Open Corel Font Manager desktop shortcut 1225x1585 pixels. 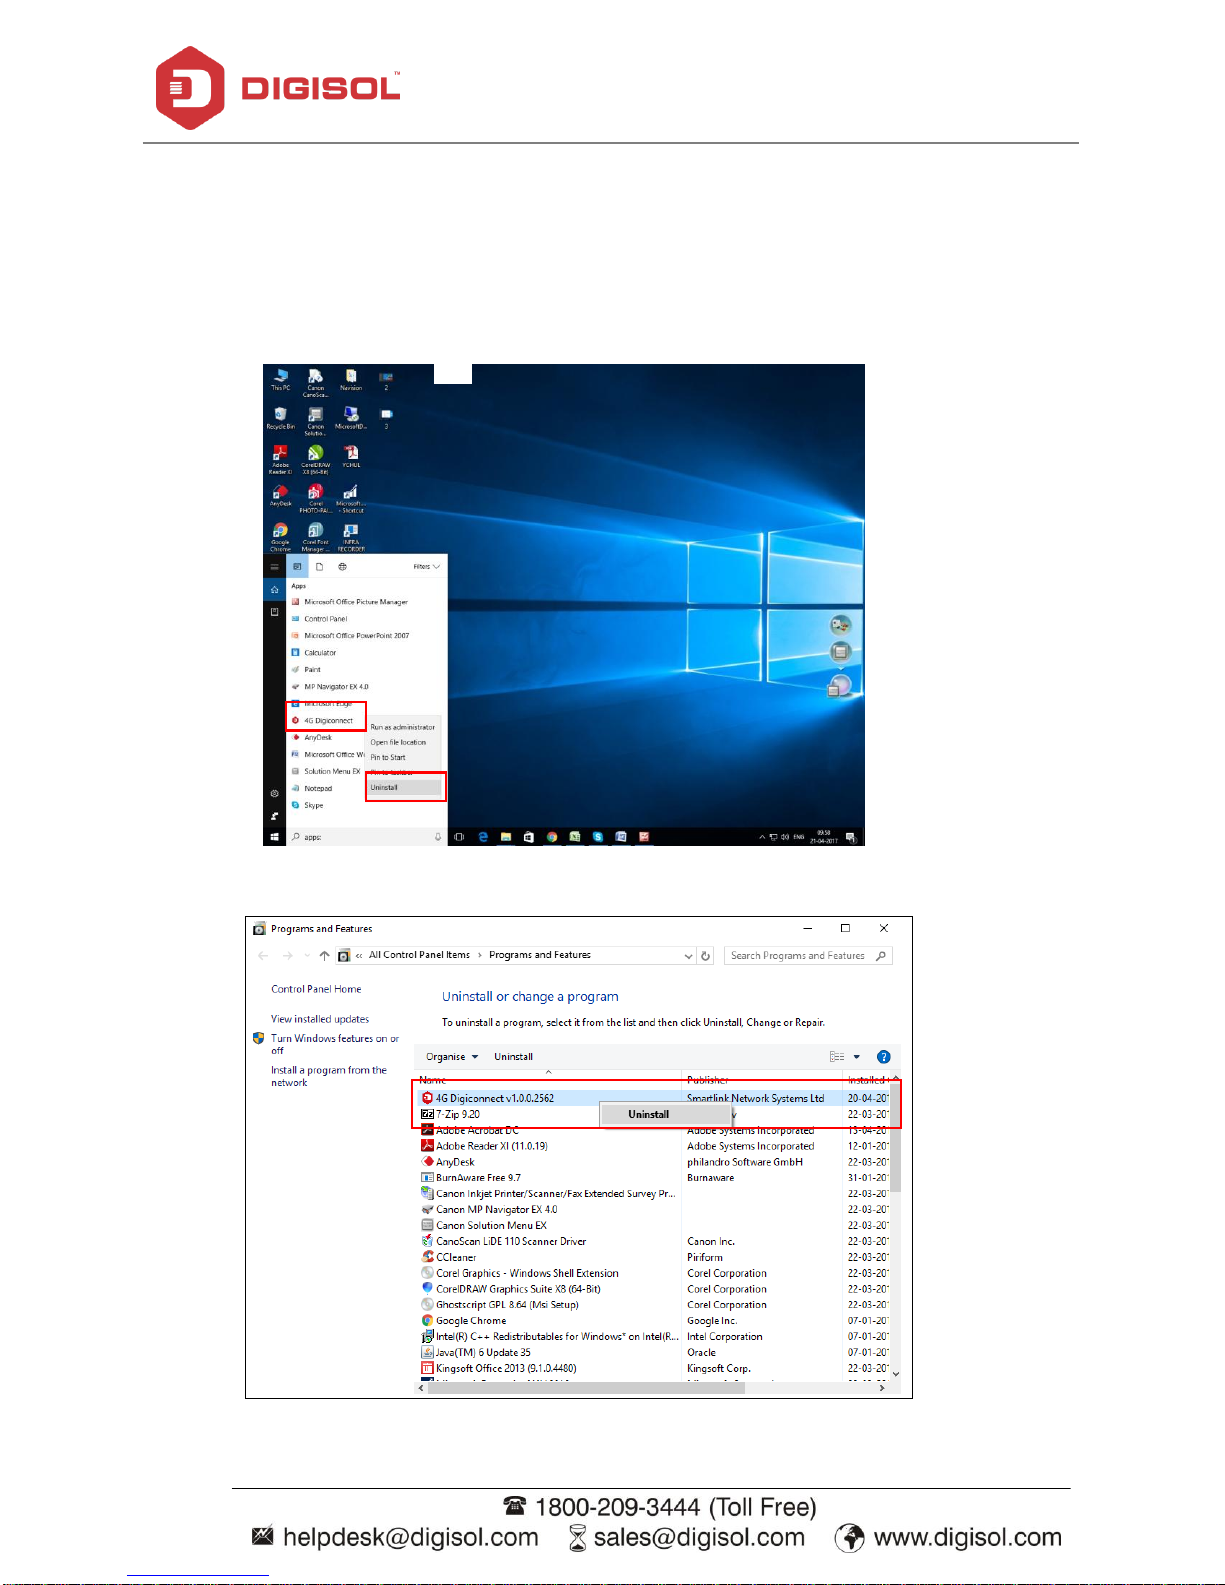(315, 536)
